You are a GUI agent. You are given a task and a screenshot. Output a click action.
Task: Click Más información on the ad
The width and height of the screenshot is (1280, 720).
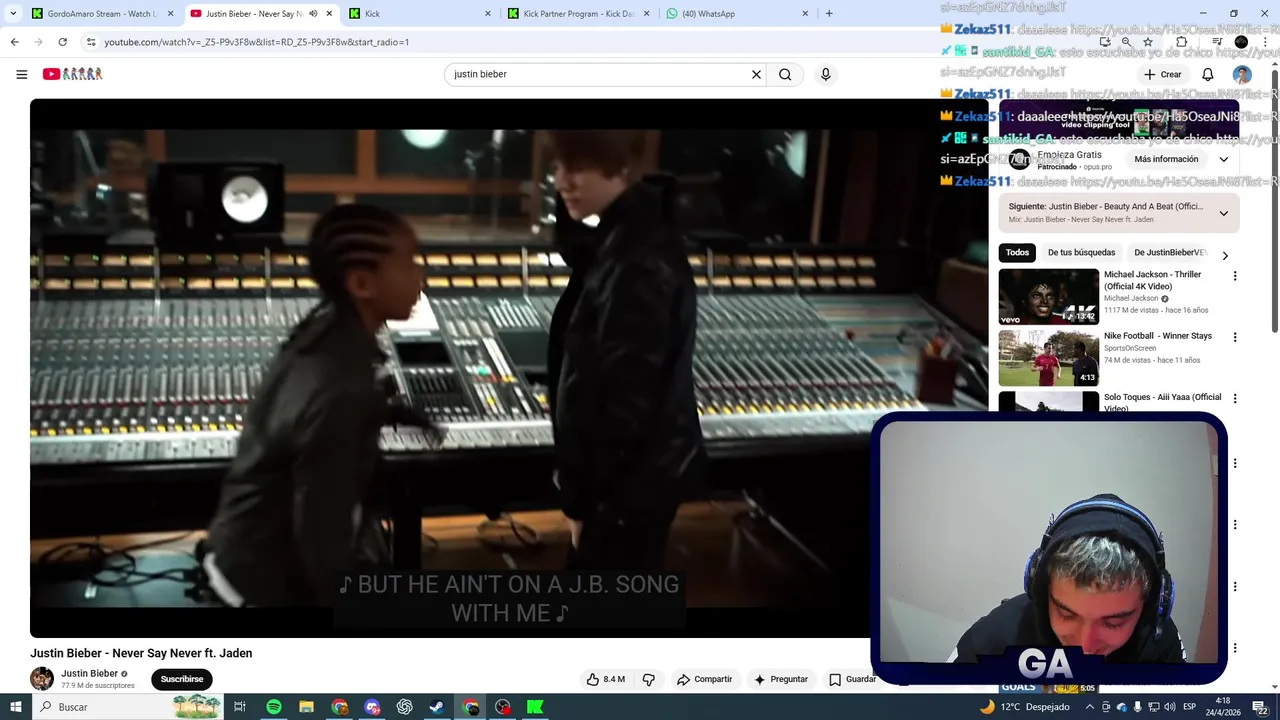(1166, 159)
